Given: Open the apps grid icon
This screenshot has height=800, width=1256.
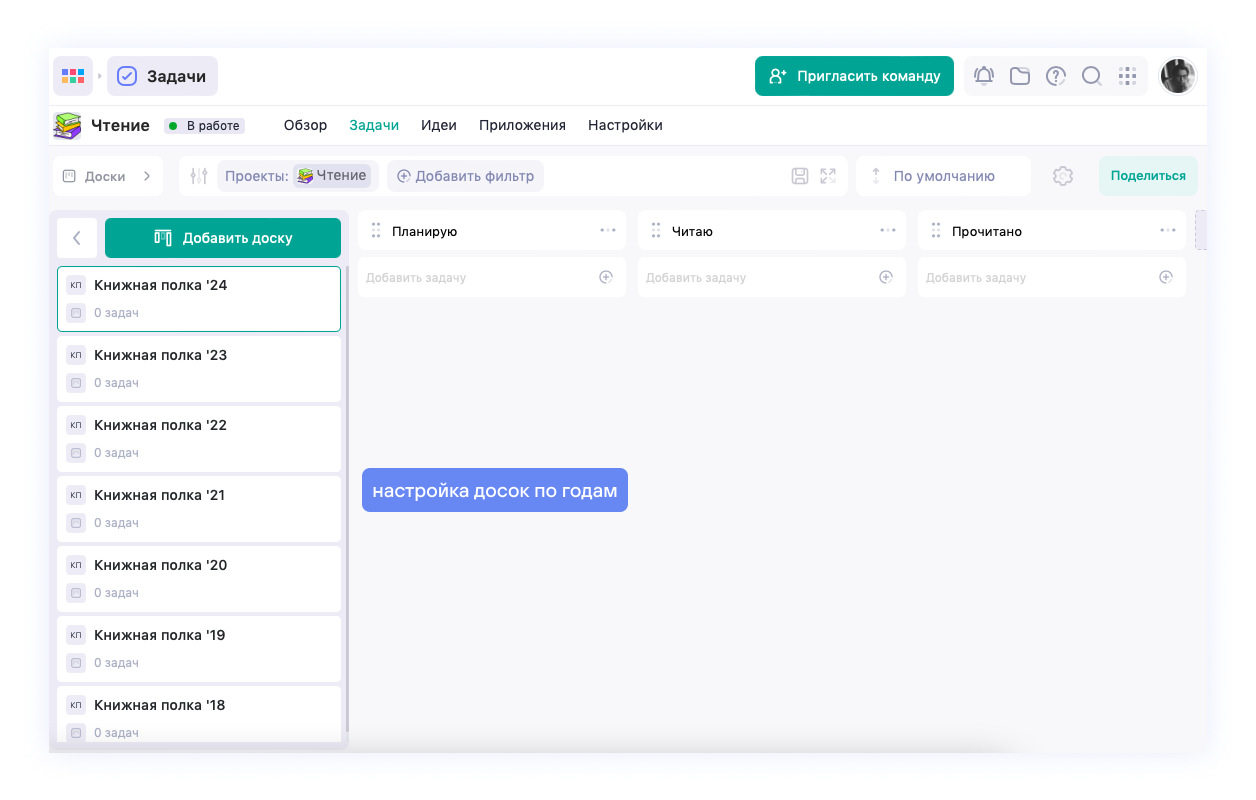Looking at the screenshot, I should click(x=1128, y=76).
